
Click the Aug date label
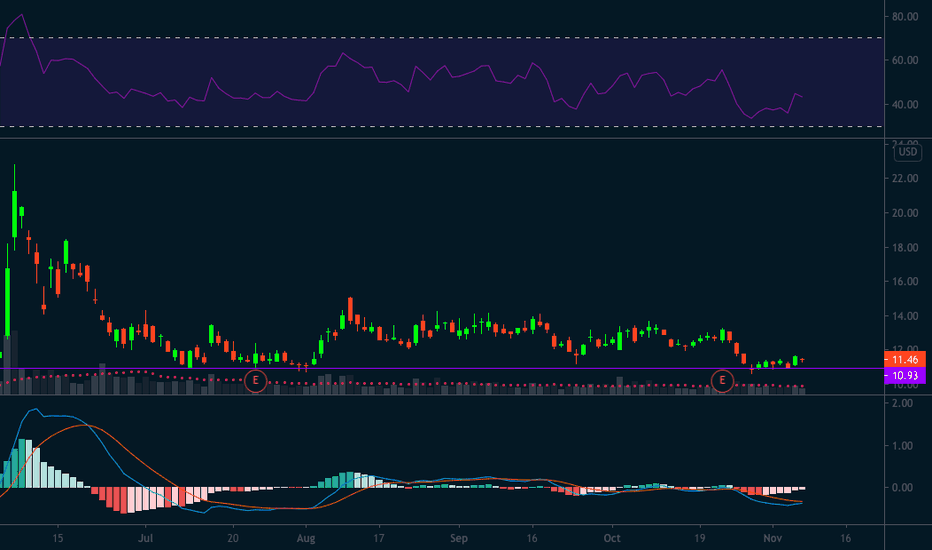[306, 538]
